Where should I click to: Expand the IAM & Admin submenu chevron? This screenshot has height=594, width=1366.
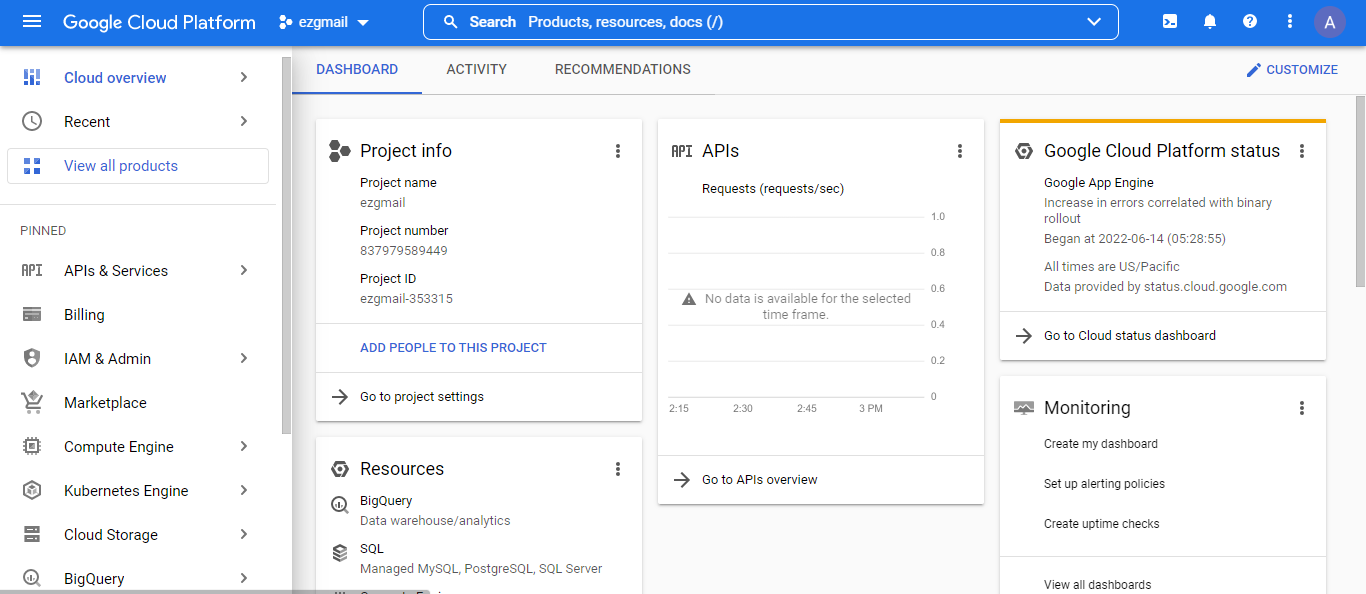click(244, 358)
